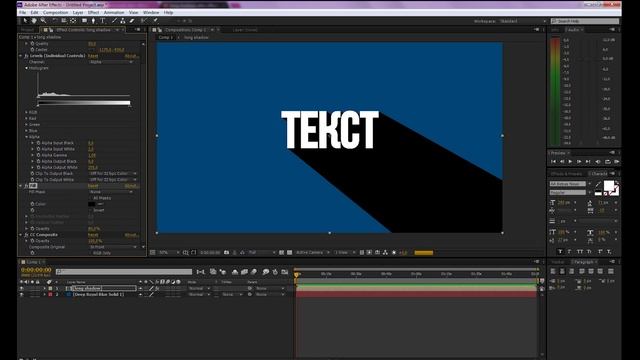Click the Small Caps button
Image resolution: width=640 pixels, height=360 pixels.
[589, 252]
